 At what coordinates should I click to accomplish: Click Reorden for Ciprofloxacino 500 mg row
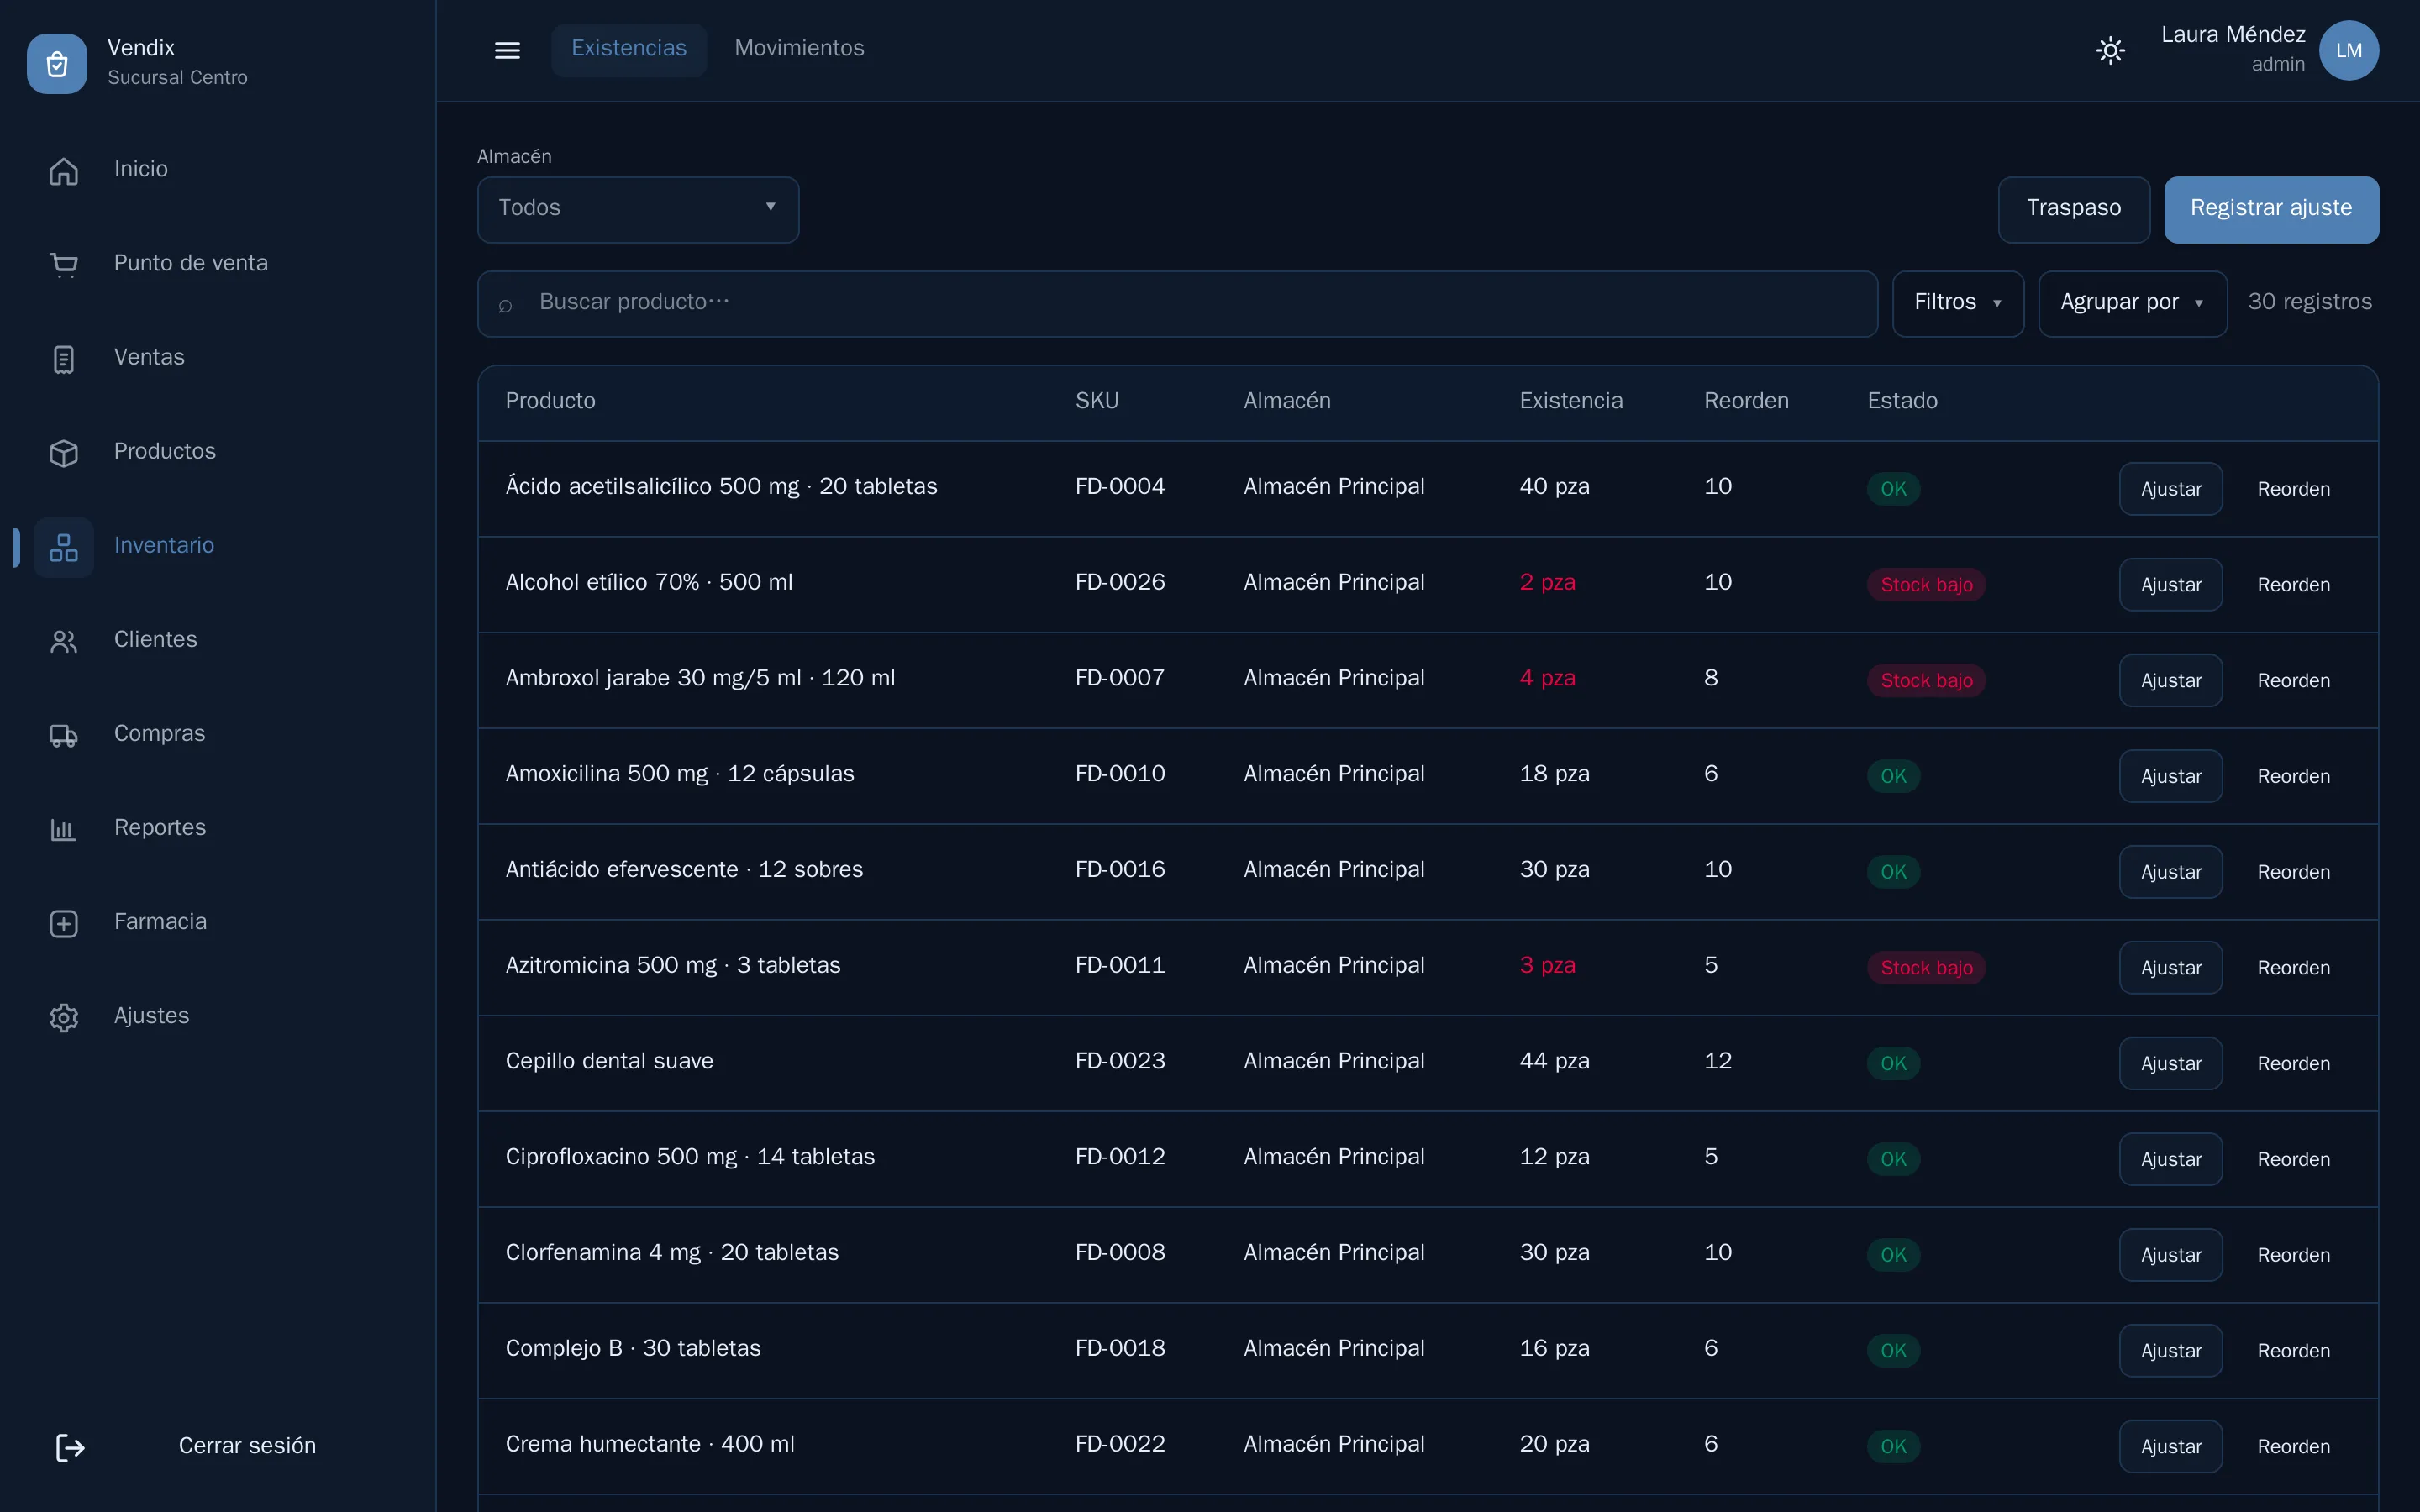tap(2293, 1159)
